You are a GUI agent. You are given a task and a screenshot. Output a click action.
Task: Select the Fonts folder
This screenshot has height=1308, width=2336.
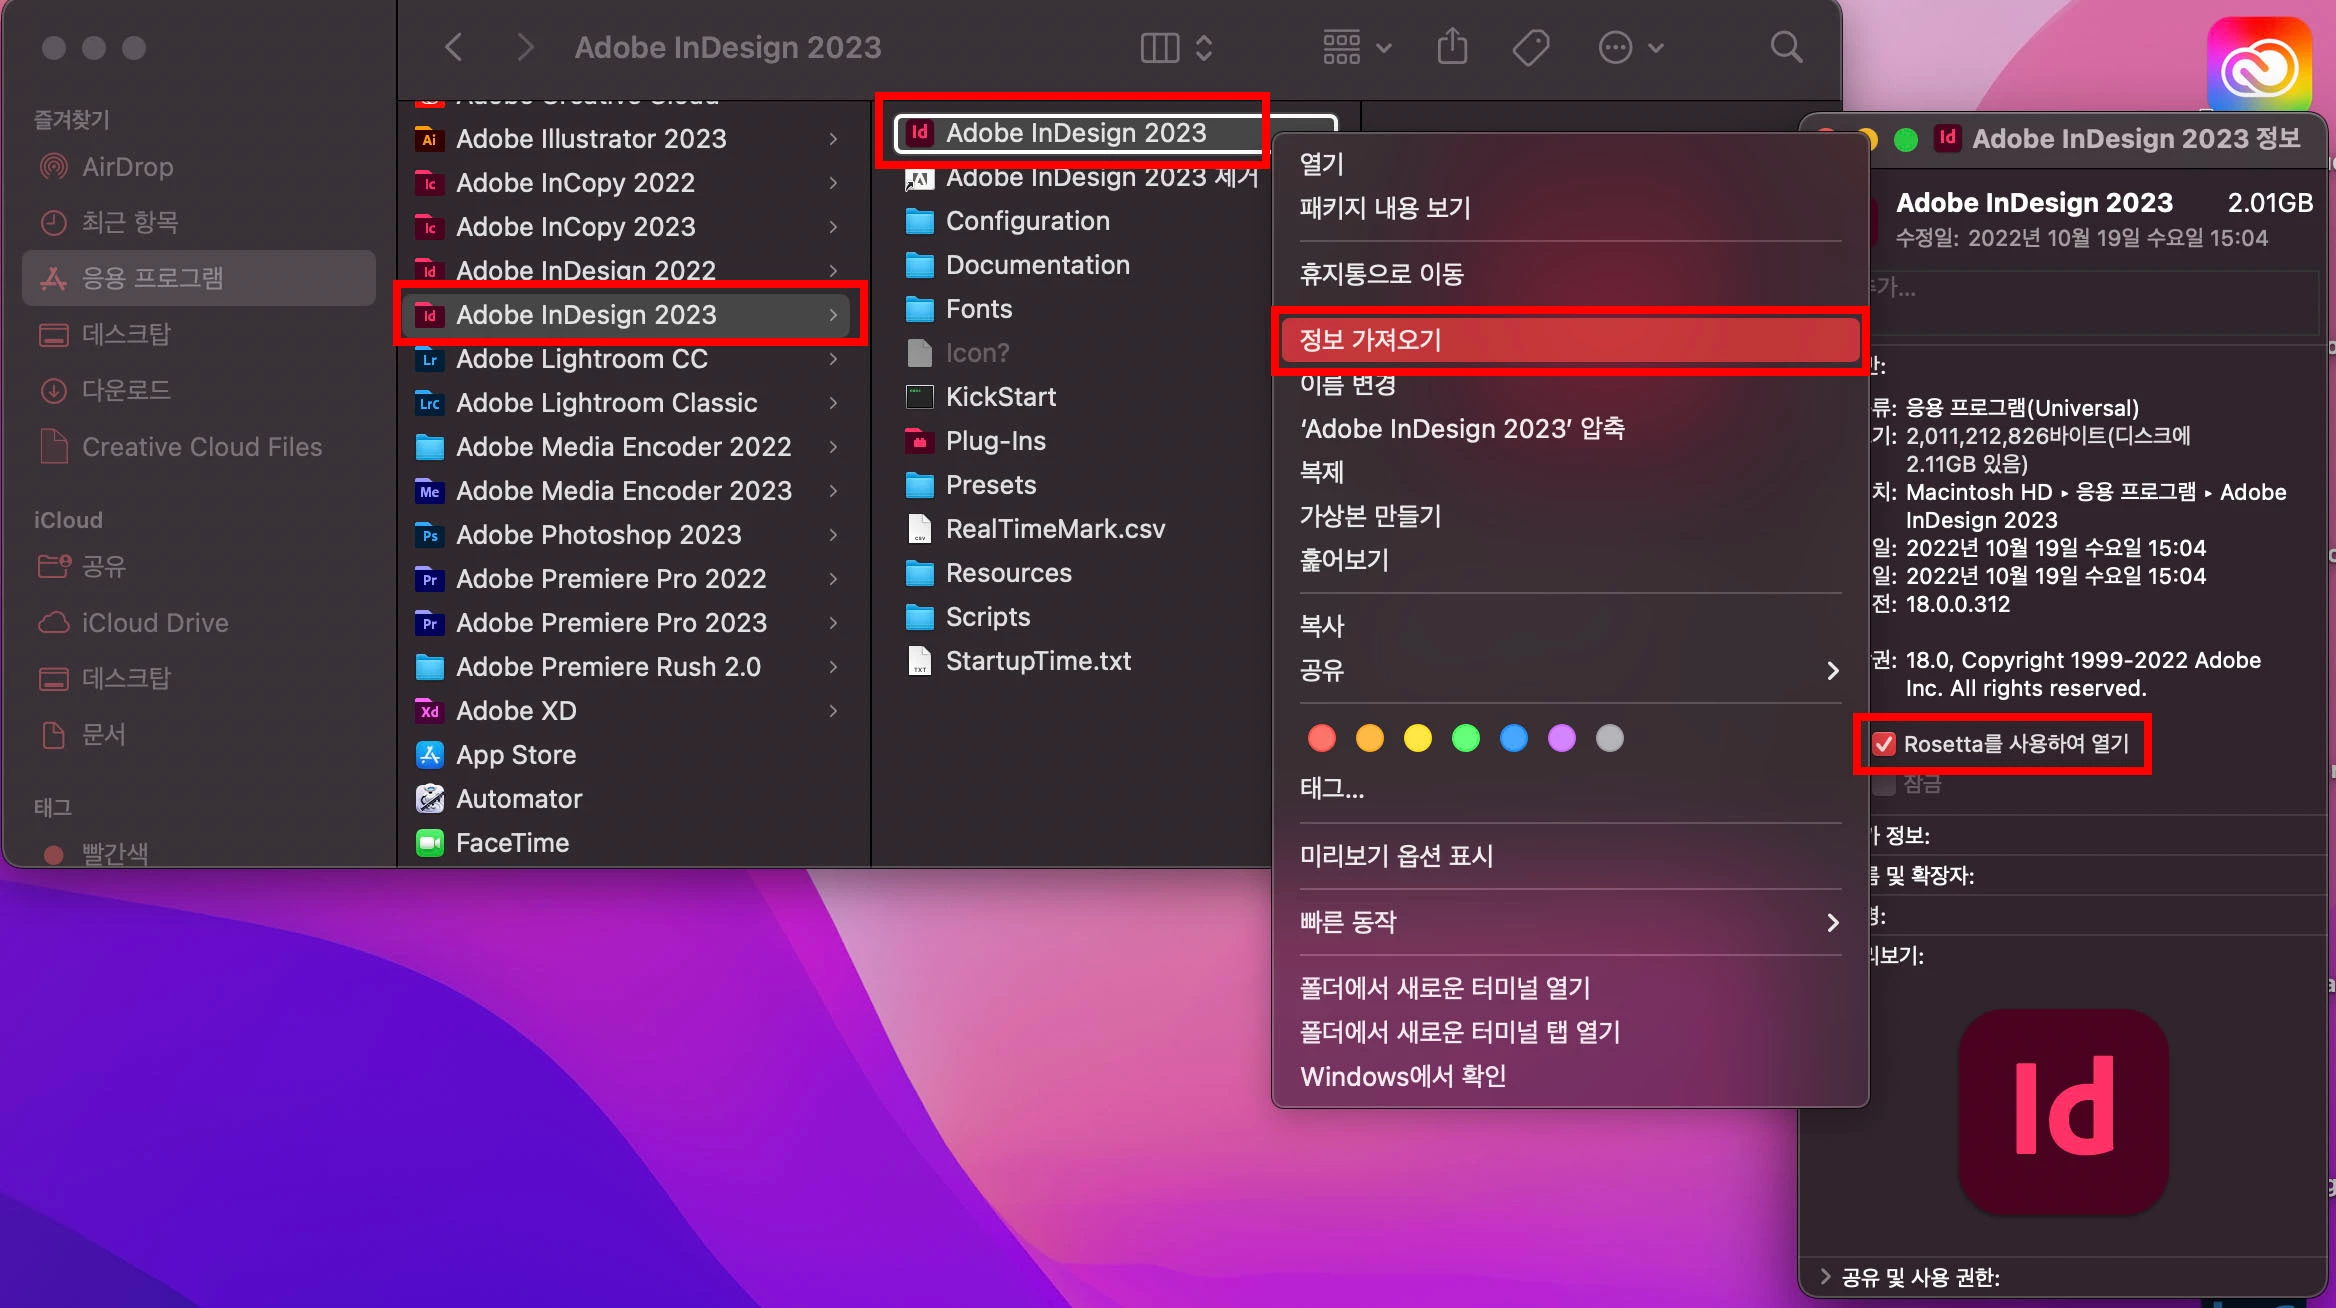coord(978,309)
